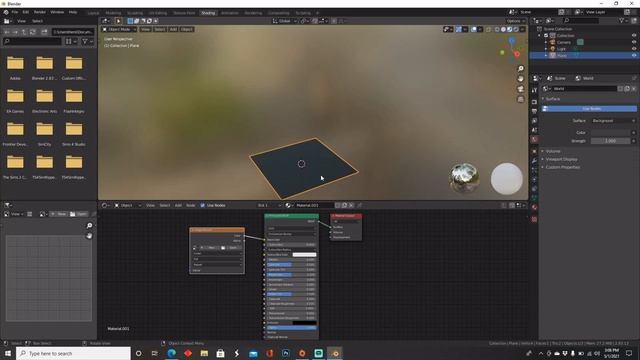Adjust the World Strength slider

610,141
